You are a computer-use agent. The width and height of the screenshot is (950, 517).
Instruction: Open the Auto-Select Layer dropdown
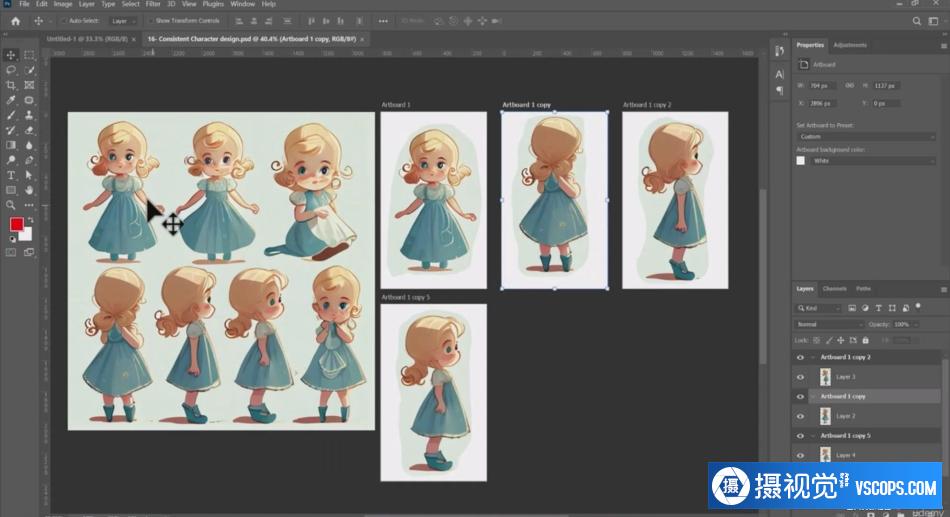pyautogui.click(x=124, y=21)
